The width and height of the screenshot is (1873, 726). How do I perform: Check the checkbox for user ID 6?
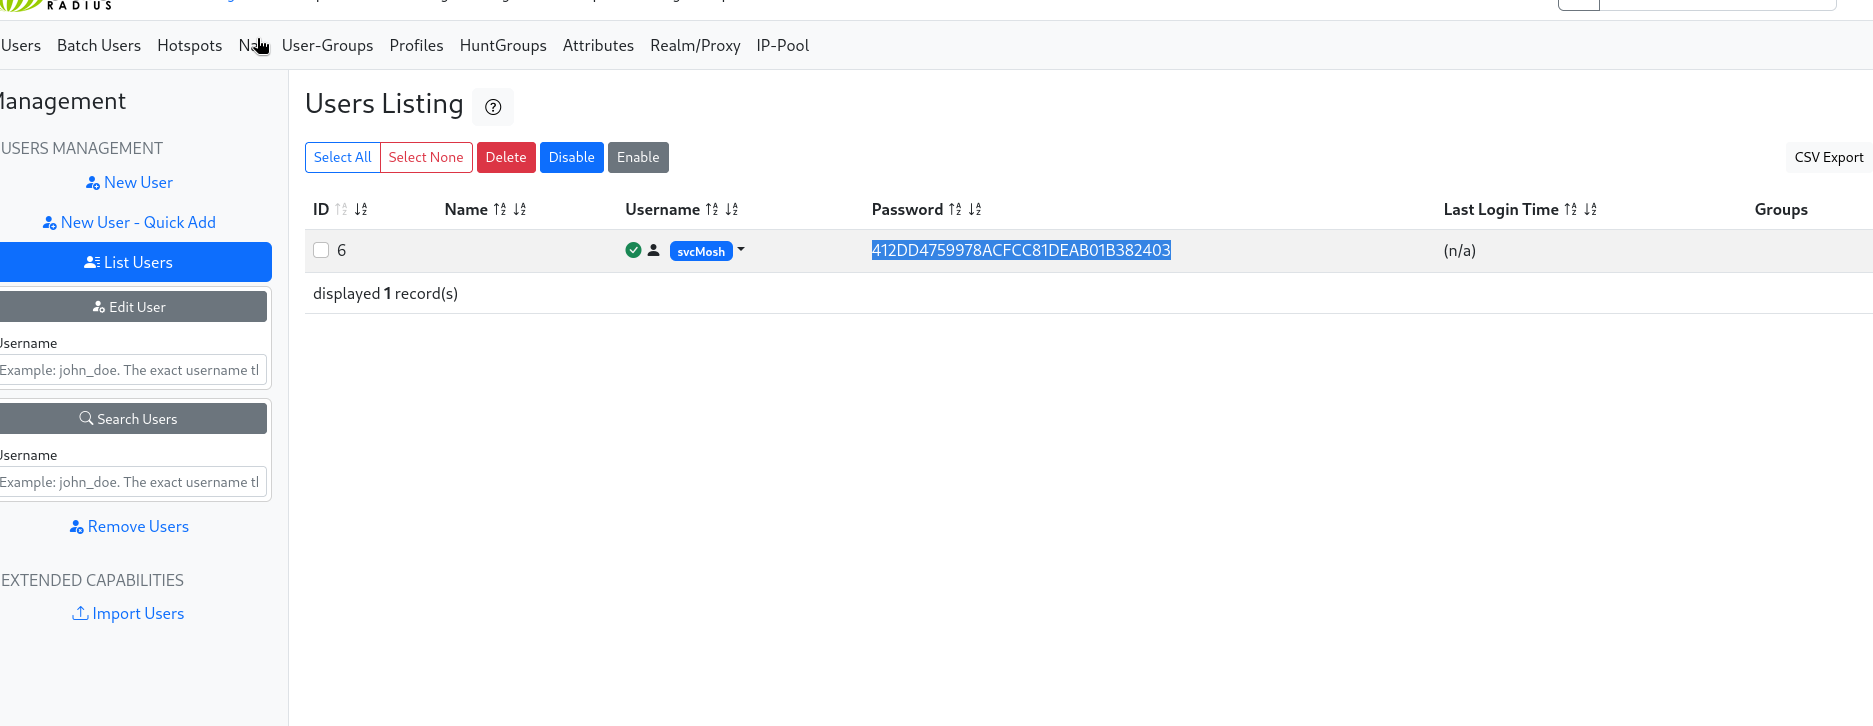pos(321,250)
